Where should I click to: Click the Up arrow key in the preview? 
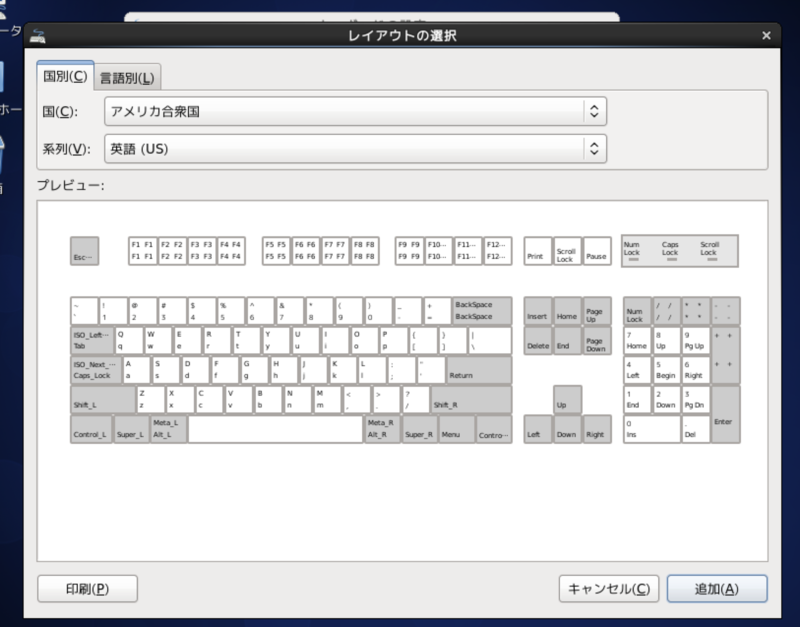(x=566, y=397)
